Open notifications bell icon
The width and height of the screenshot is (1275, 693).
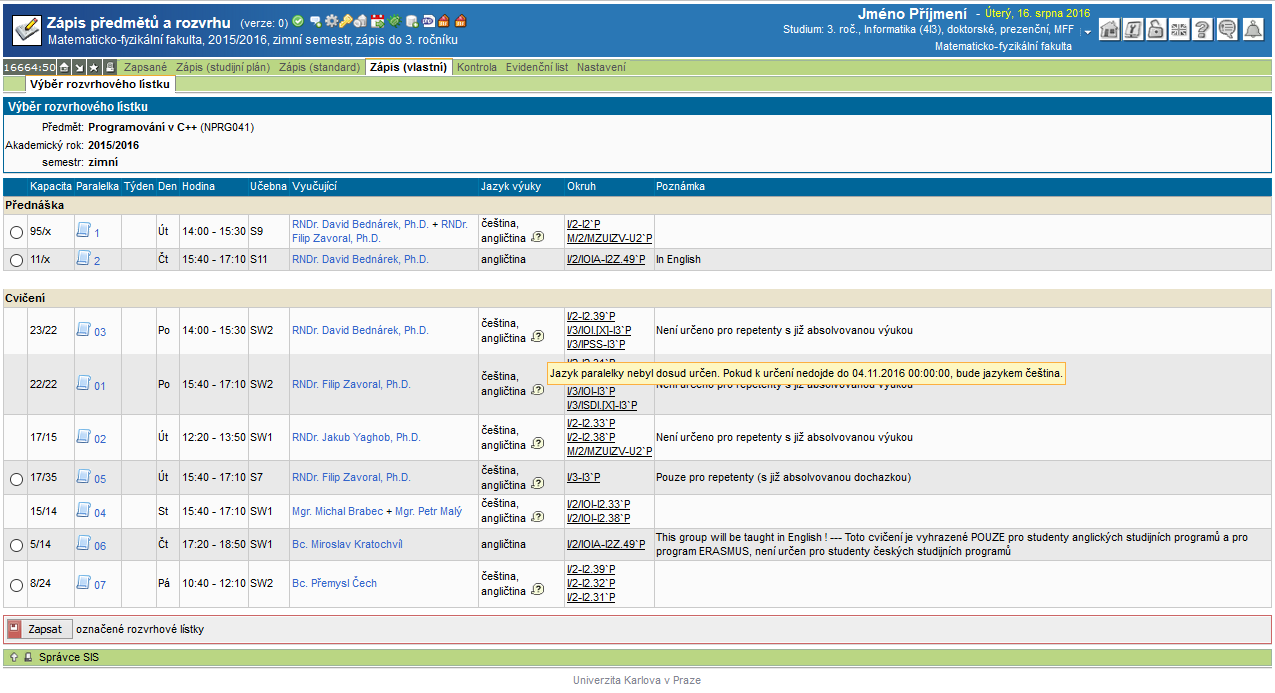click(1253, 30)
